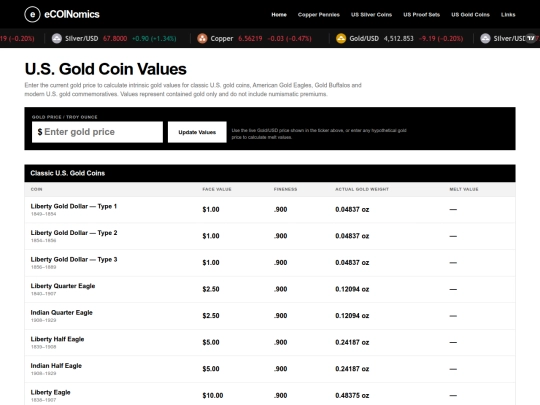540x405 pixels.
Task: Click Liberty Eagle $10.00 face value
Action: click(x=213, y=395)
